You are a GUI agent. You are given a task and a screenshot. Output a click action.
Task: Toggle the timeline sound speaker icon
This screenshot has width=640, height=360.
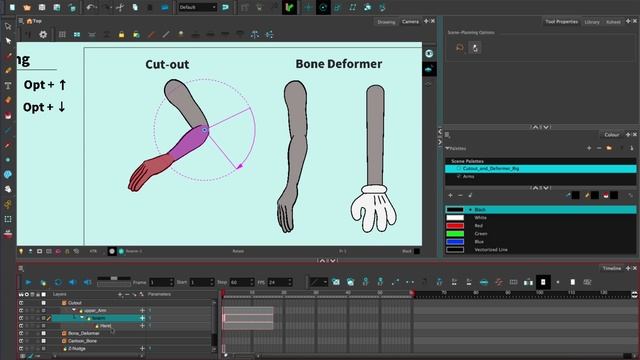click(x=73, y=282)
